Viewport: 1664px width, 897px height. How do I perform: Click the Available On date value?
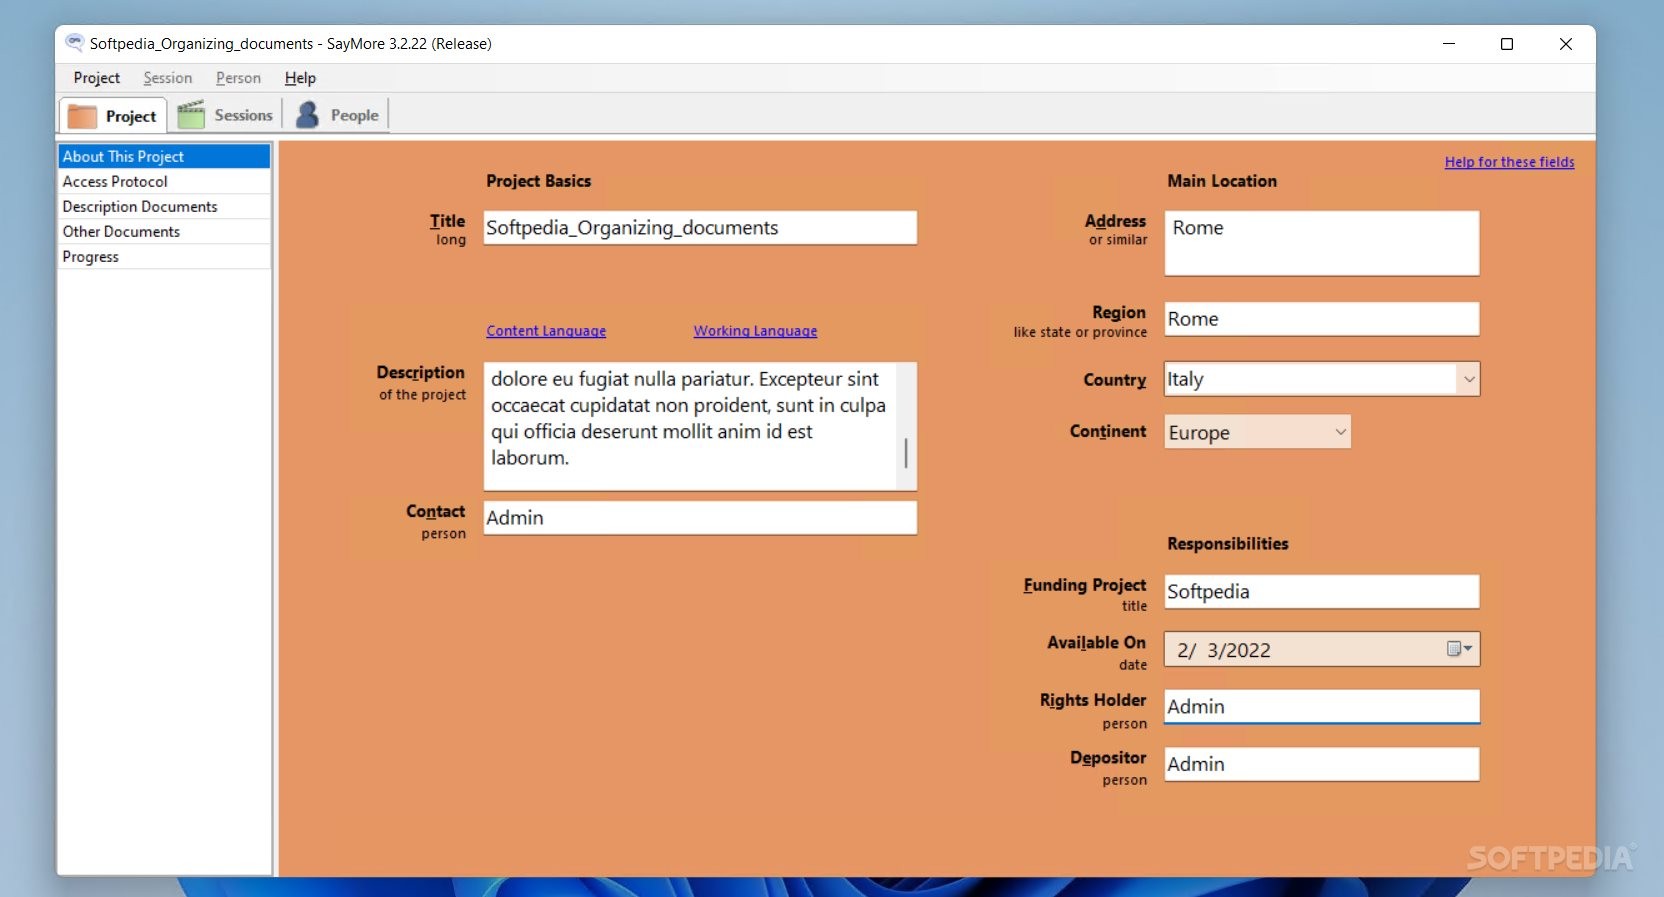coord(1224,650)
